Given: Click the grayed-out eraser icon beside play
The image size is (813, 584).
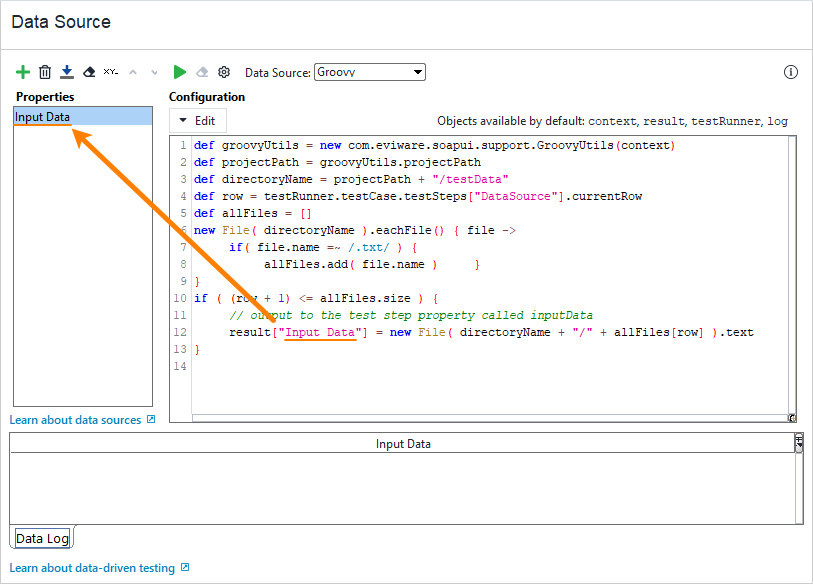Looking at the screenshot, I should point(202,72).
